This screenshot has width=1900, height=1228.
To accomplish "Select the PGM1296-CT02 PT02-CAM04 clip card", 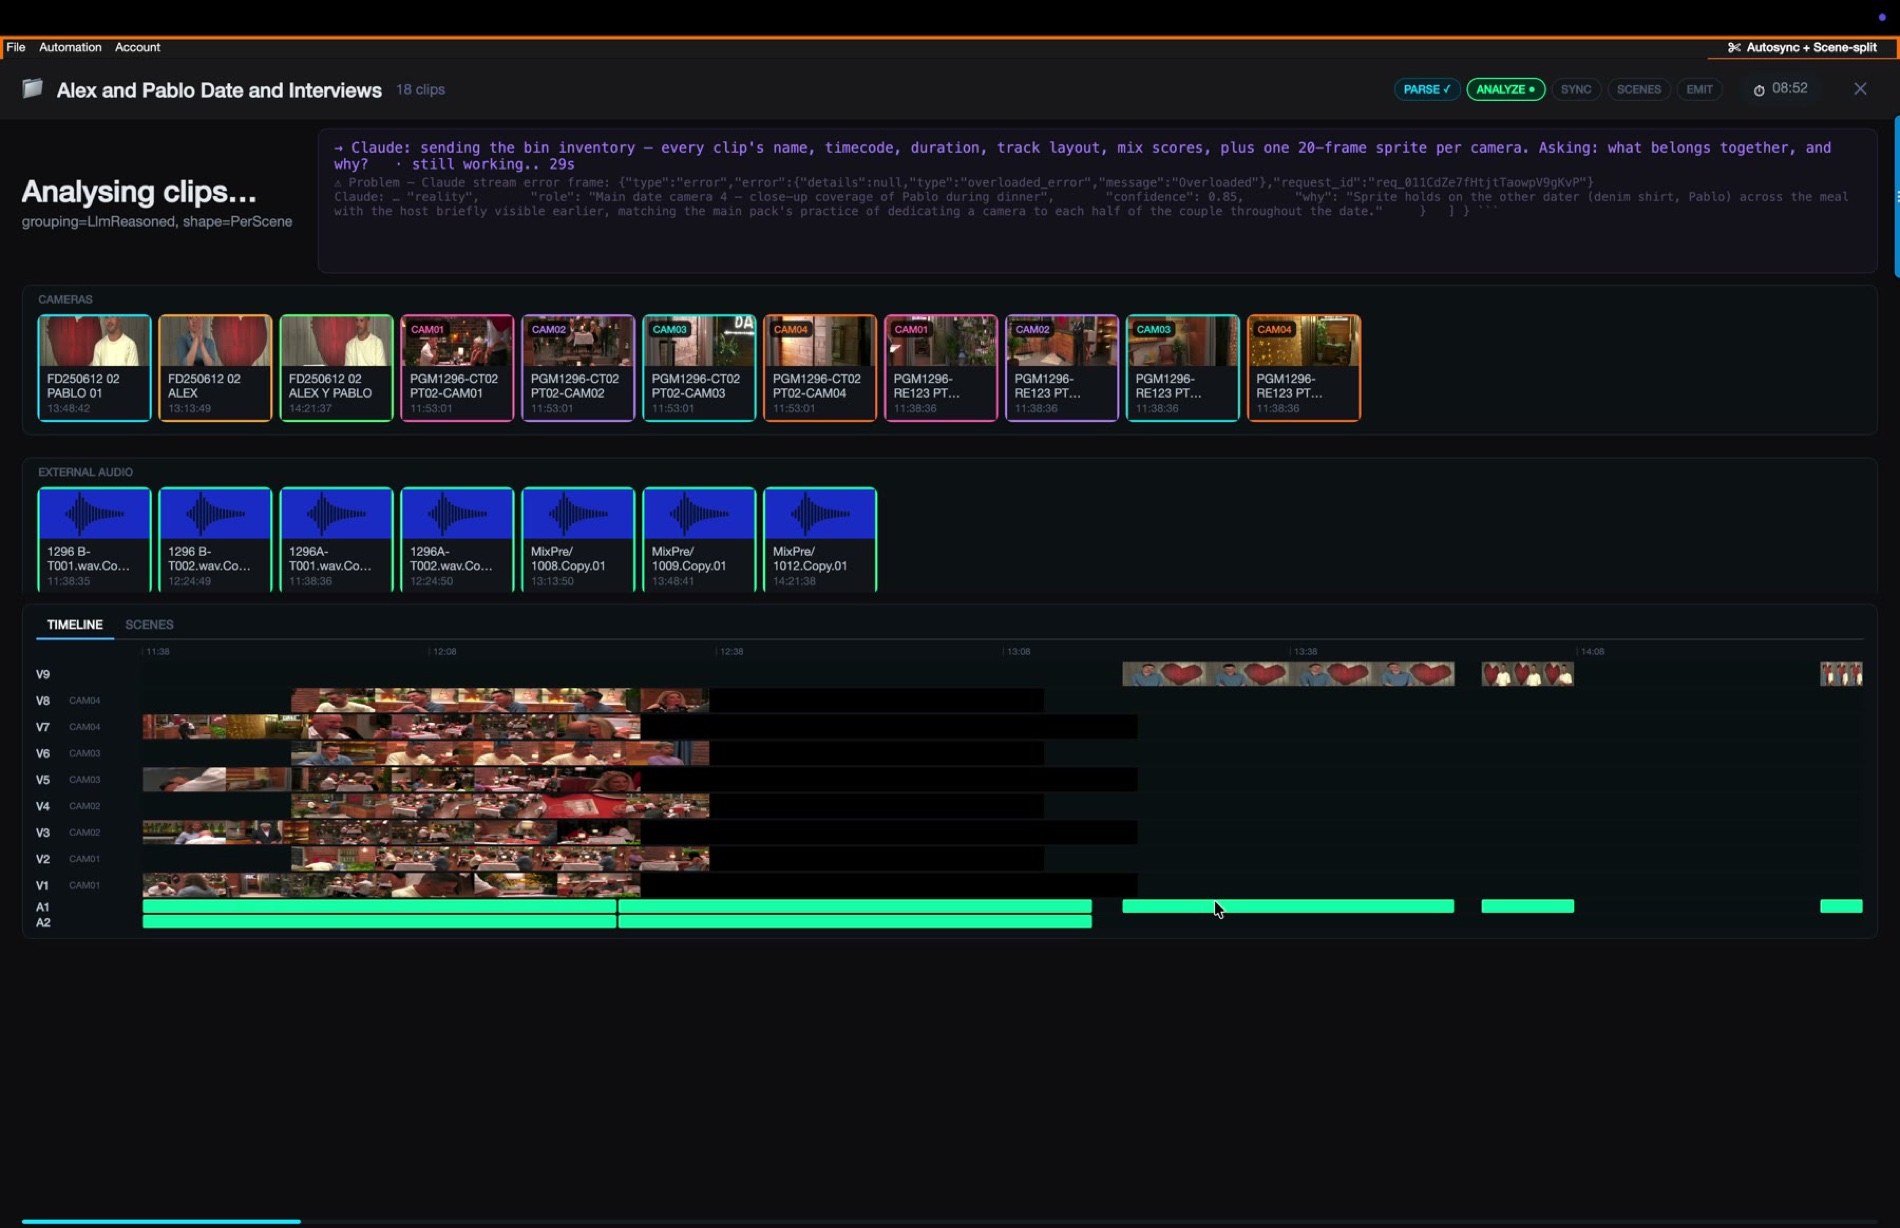I will coord(820,368).
